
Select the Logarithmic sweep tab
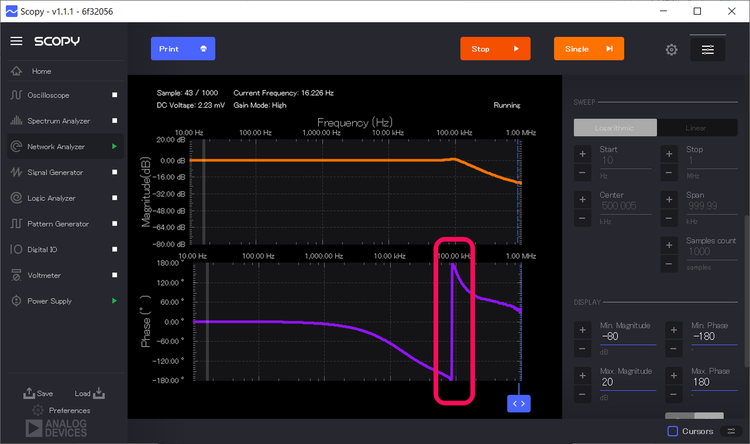[x=615, y=128]
